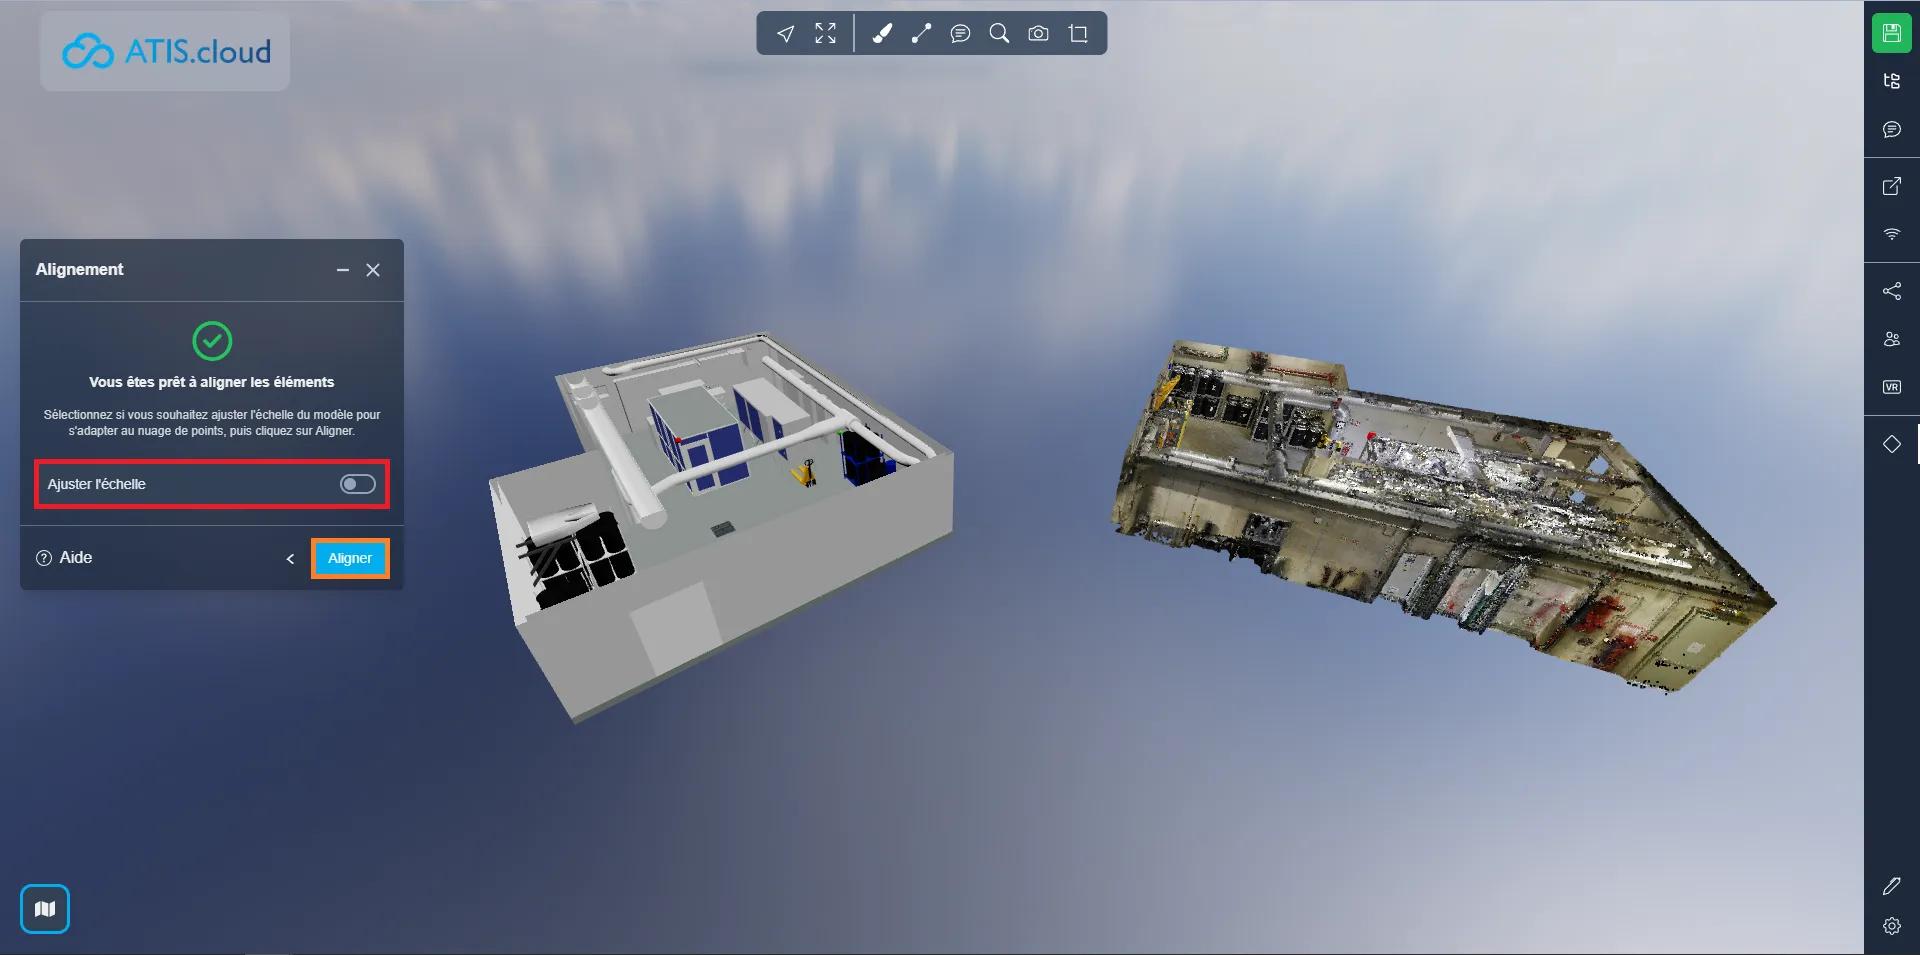Viewport: 1920px width, 955px height.
Task: Open settings gear icon
Action: click(1892, 926)
